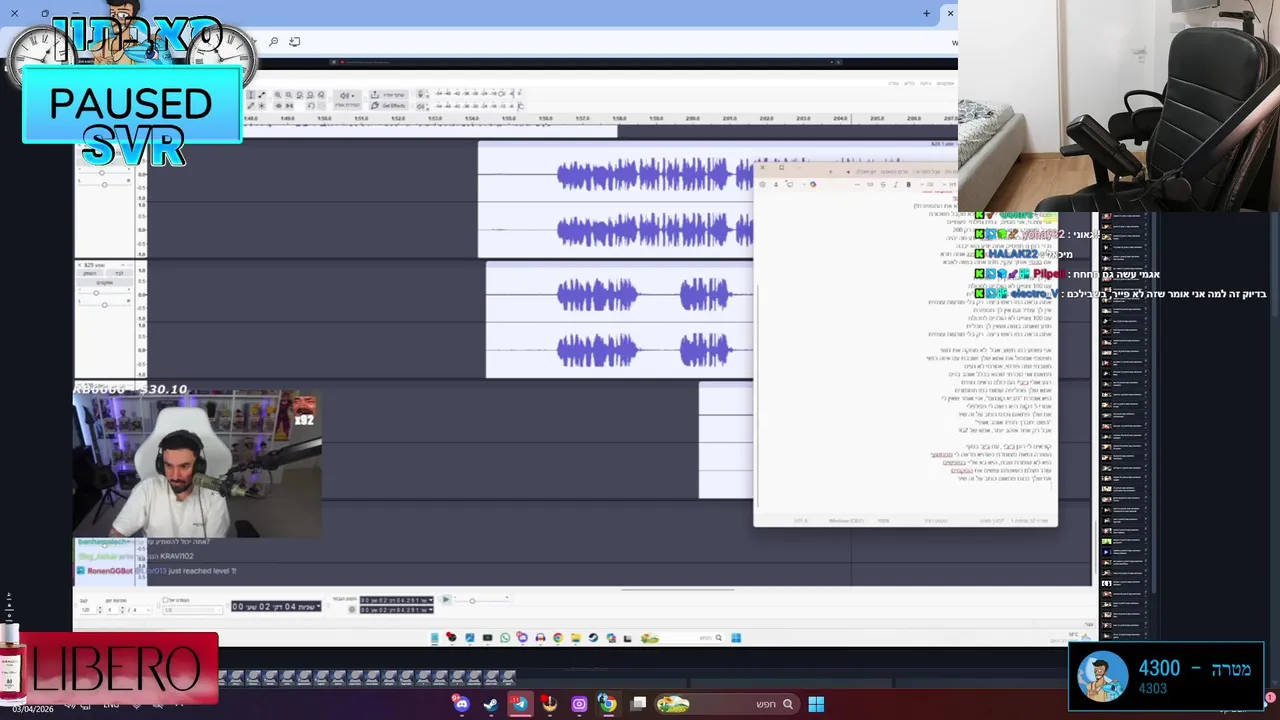Open Discord from the Windows taskbar
Screen dimensions: 1280x720
[x=461, y=704]
